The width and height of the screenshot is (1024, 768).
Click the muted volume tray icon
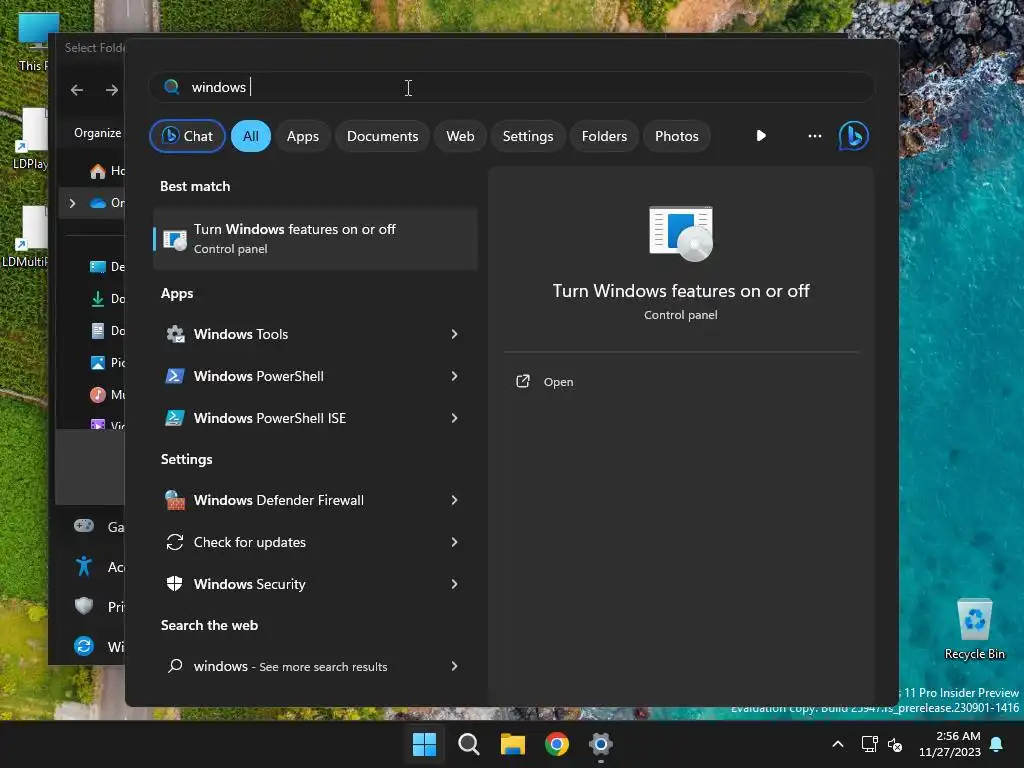coord(895,744)
